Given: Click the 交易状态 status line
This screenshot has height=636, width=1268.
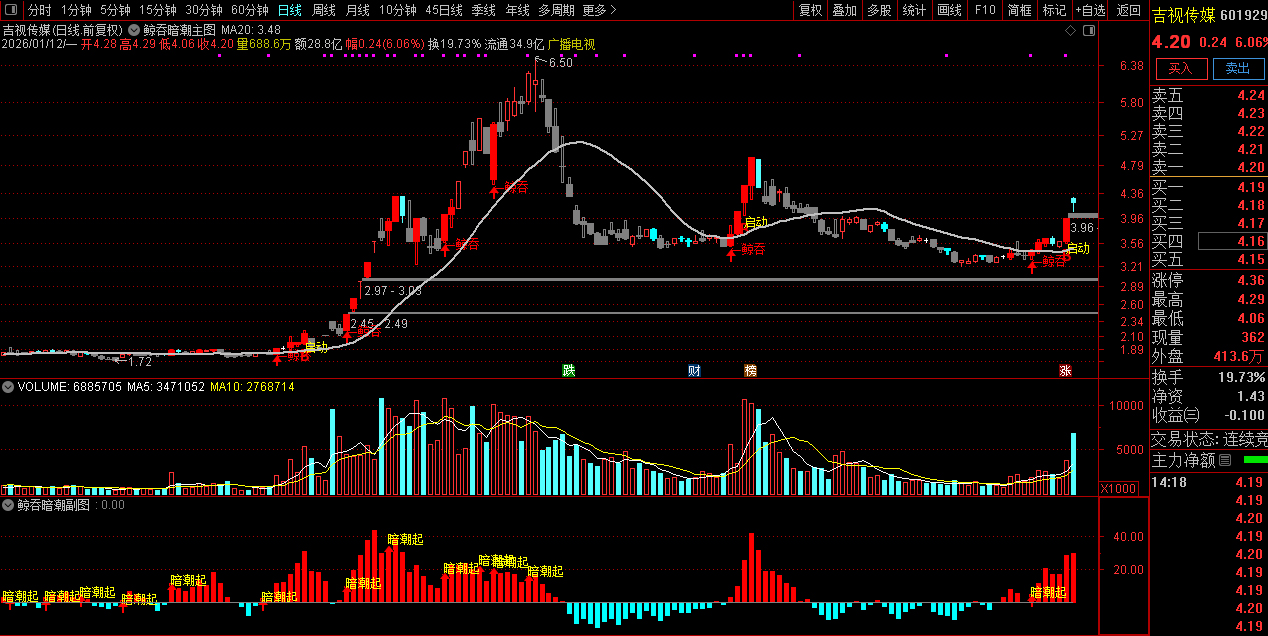Looking at the screenshot, I should 1209,439.
